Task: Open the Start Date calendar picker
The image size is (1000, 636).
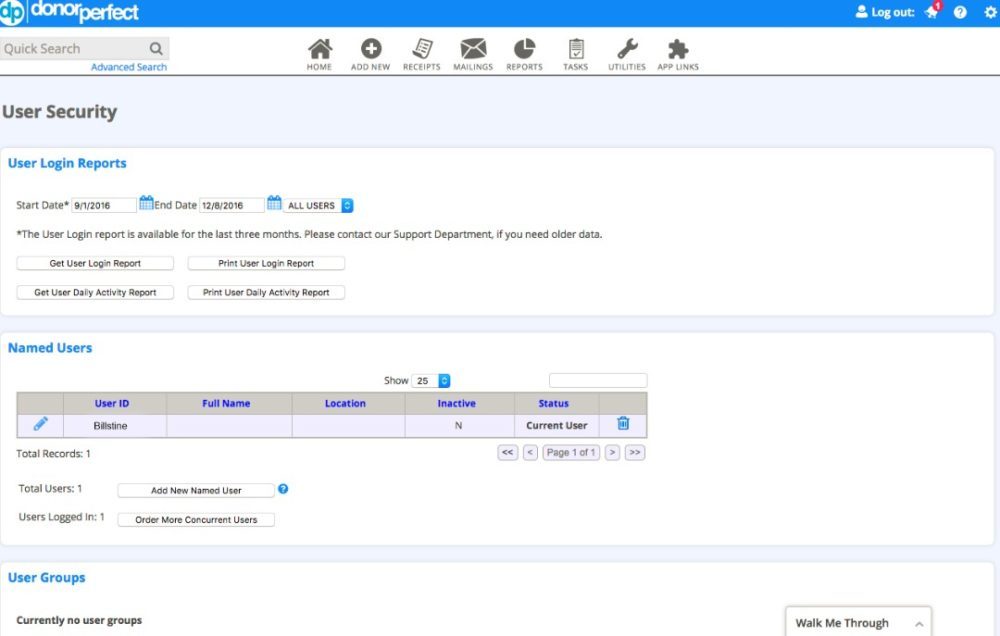Action: pos(146,204)
